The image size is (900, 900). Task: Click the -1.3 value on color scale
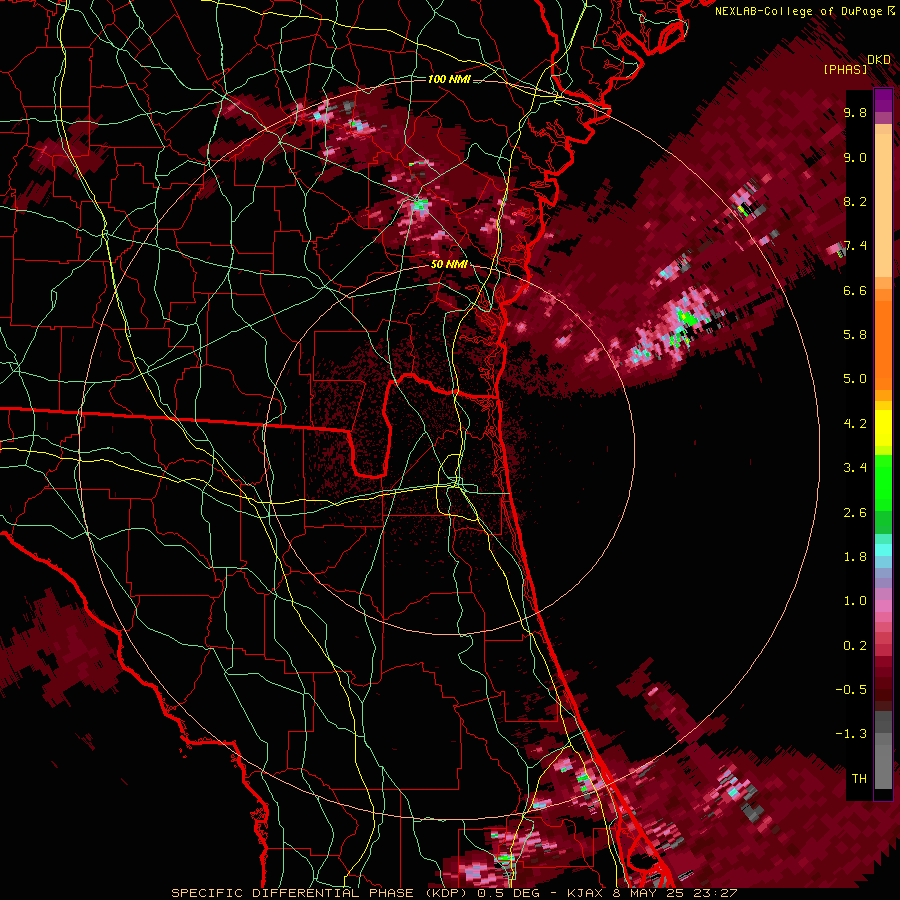(851, 734)
